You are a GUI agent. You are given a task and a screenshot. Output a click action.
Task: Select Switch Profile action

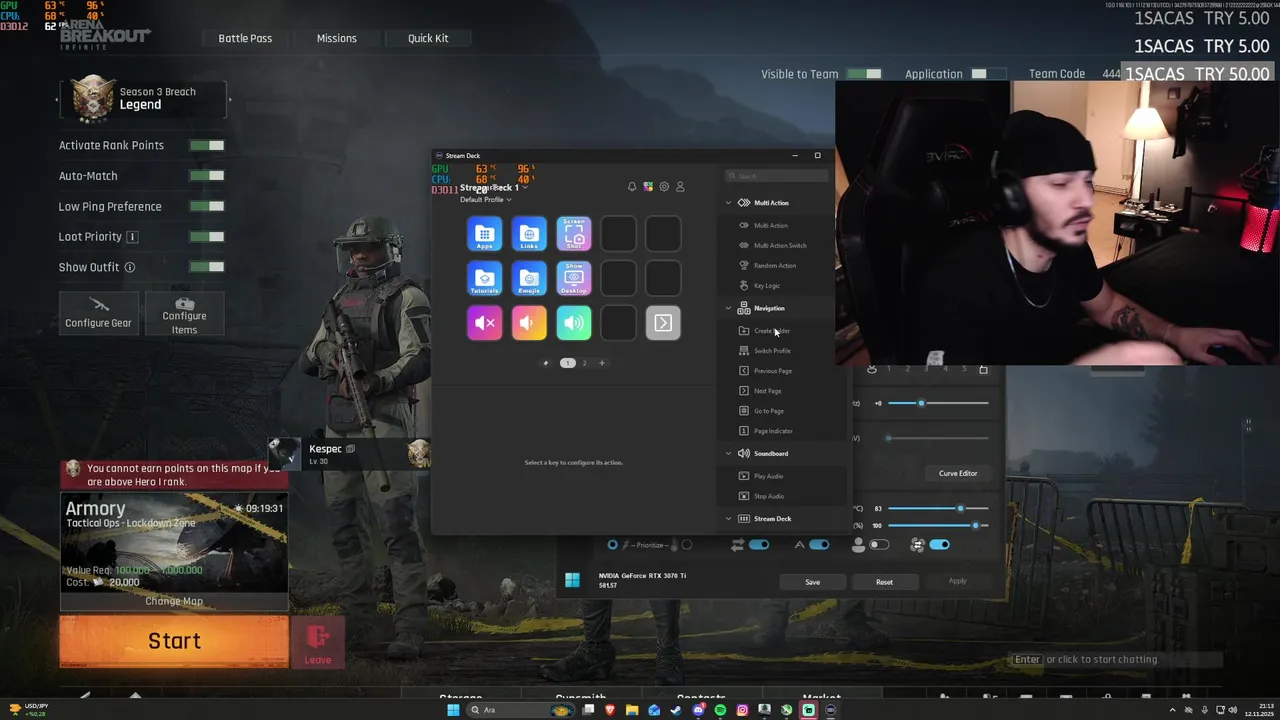772,351
